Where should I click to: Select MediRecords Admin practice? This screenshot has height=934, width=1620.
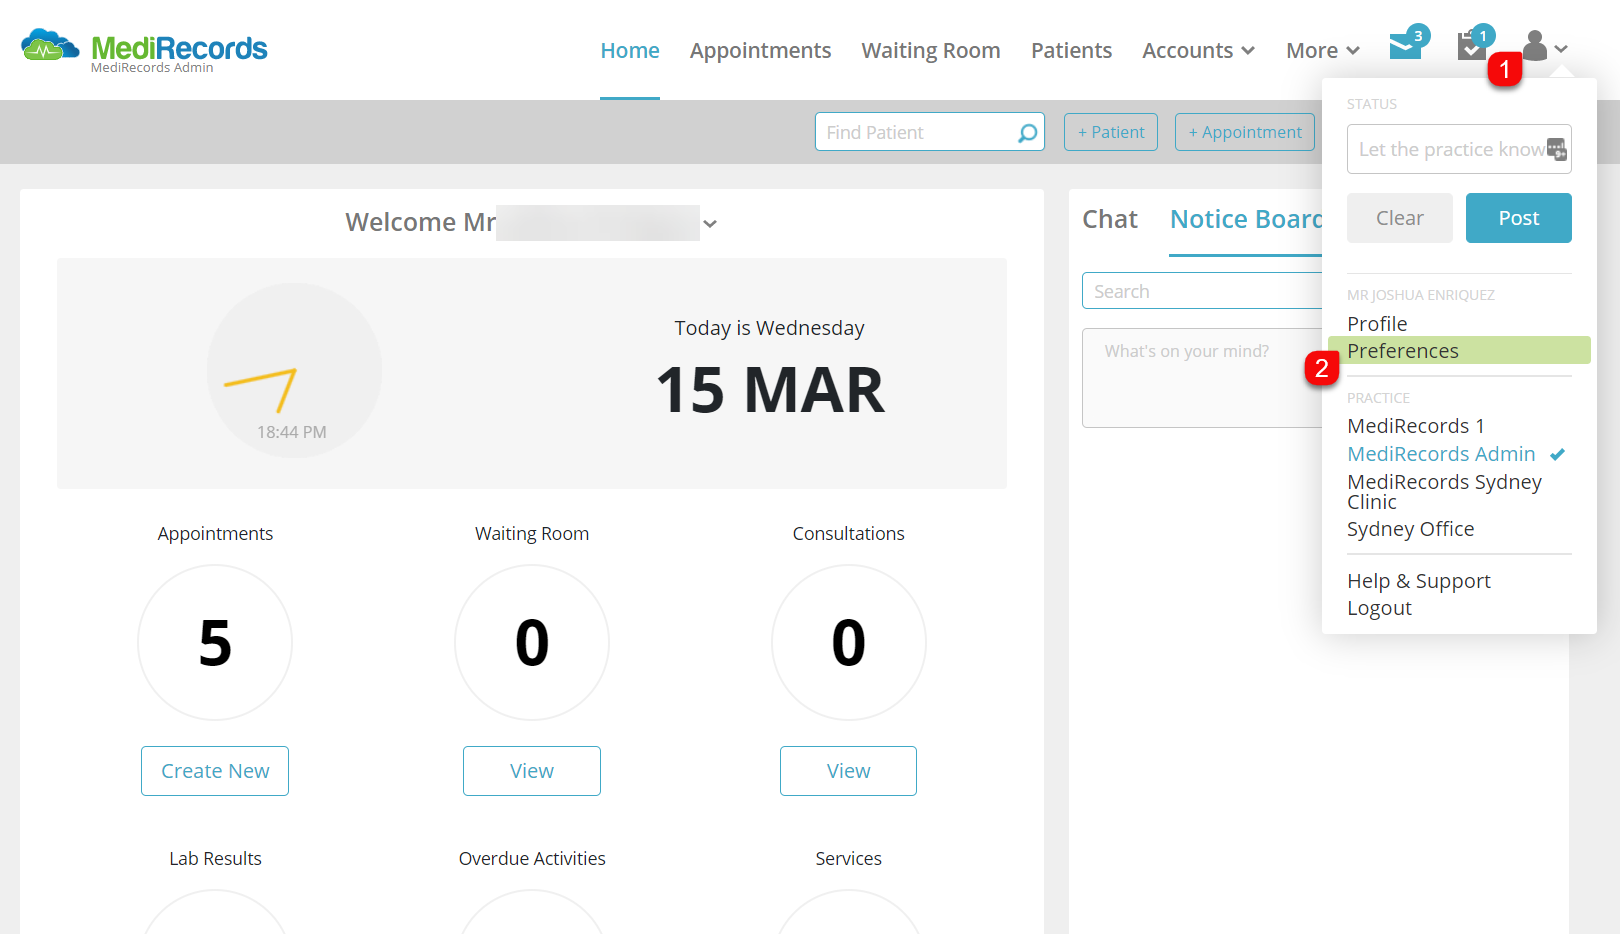click(x=1441, y=454)
